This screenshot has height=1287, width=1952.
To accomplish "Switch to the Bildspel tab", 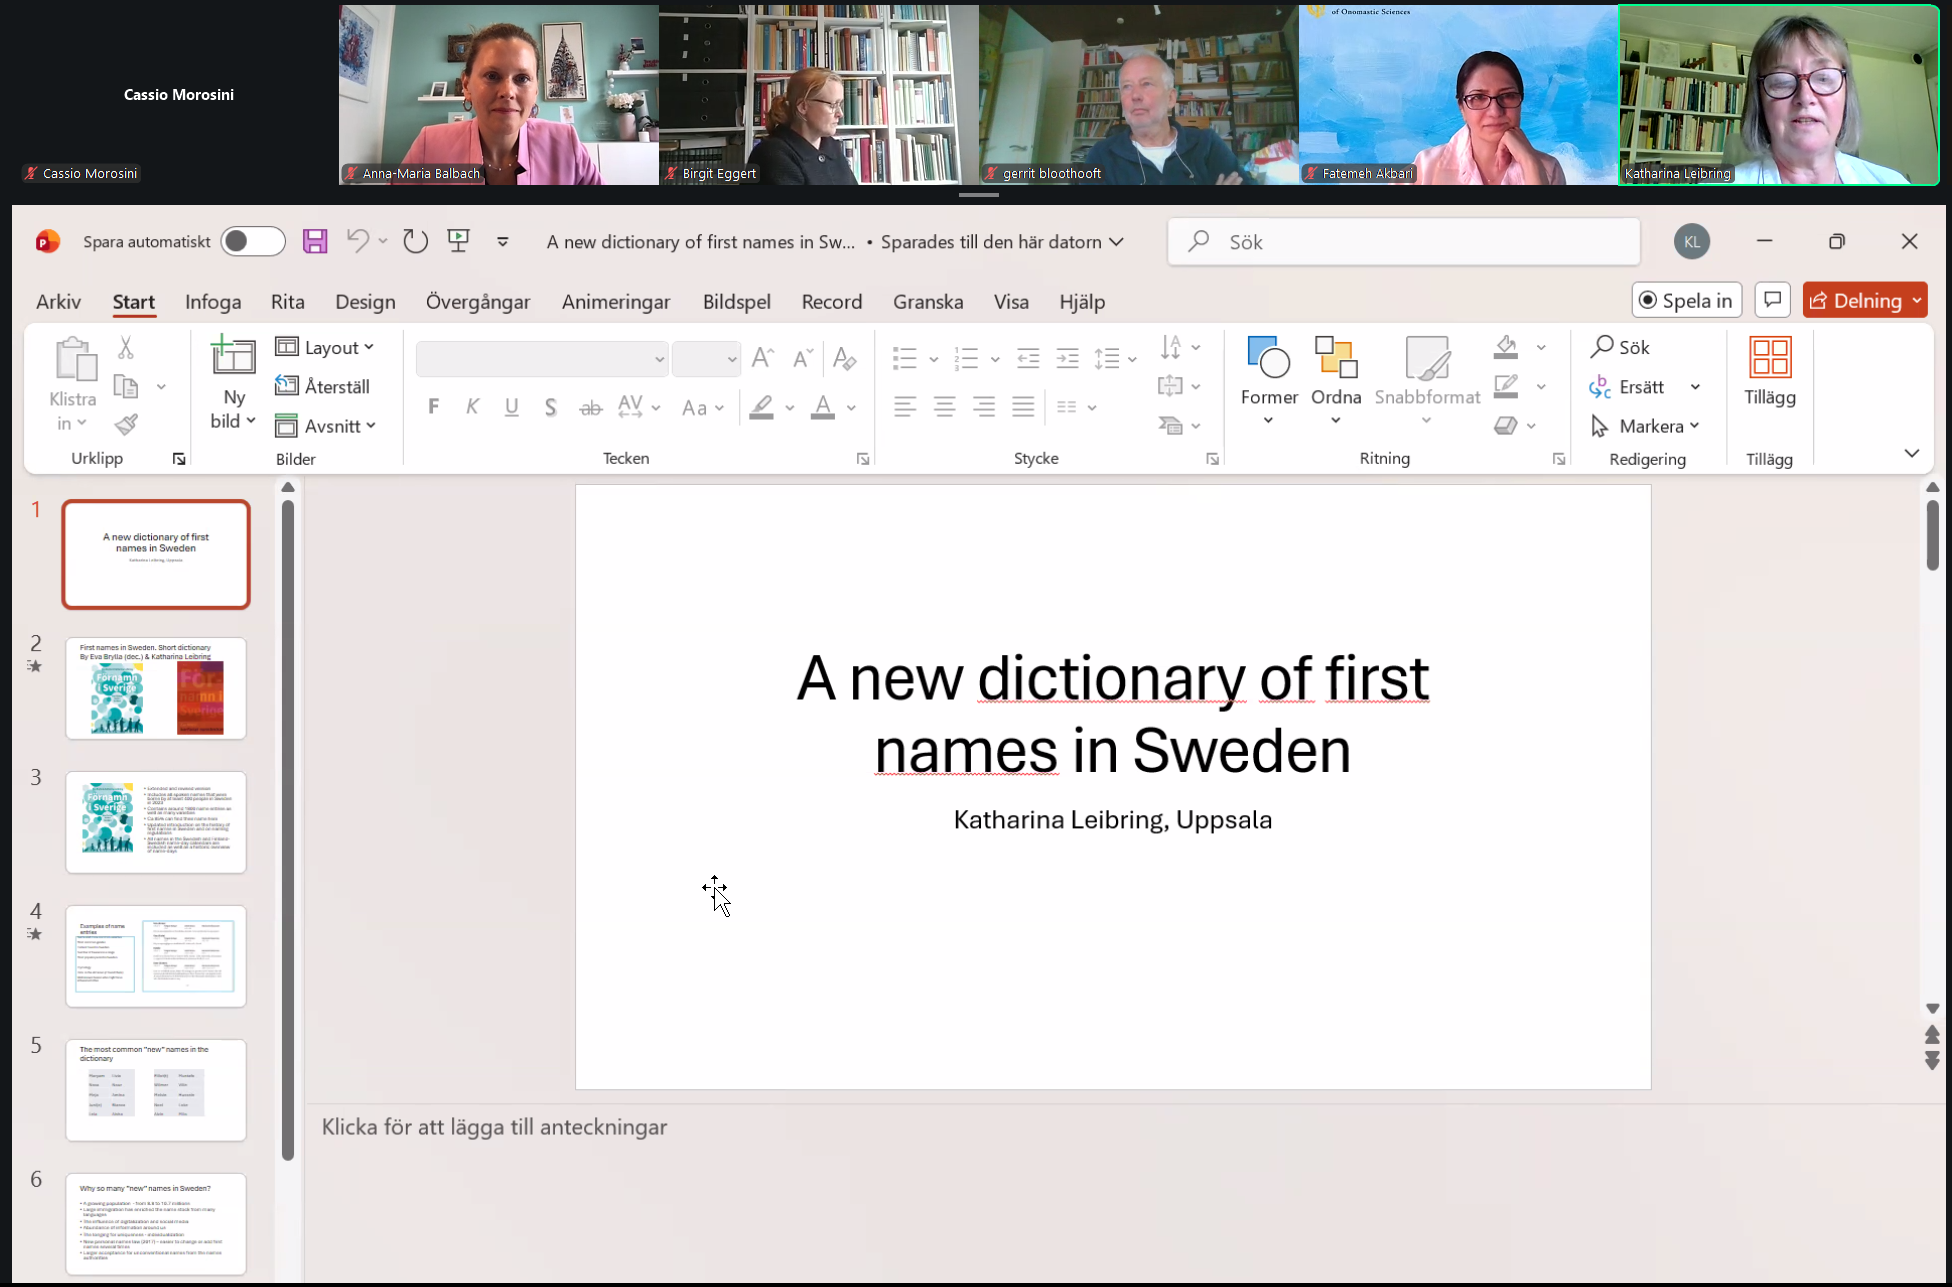I will tap(736, 301).
